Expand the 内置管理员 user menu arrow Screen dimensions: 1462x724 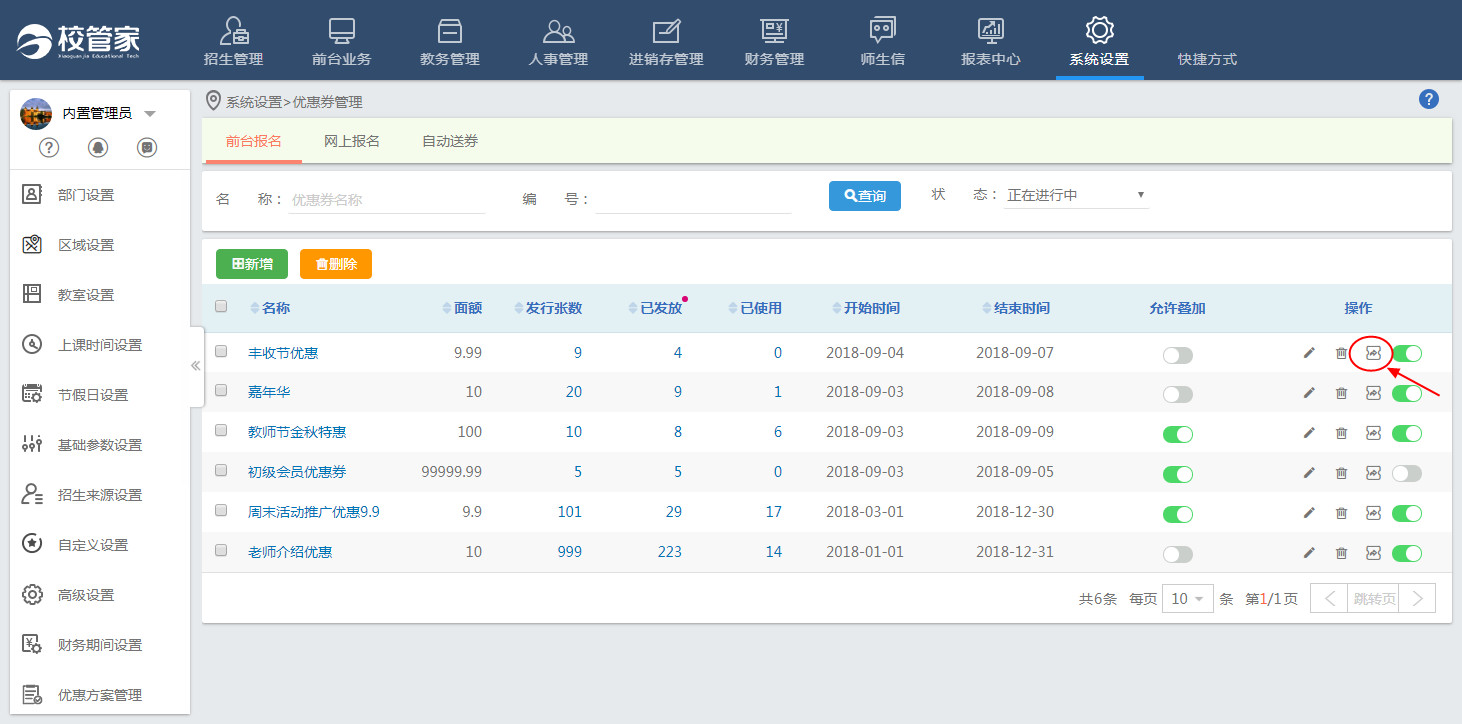(x=150, y=114)
